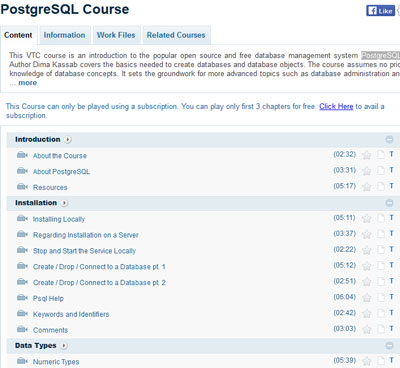Collapse the Data Types section
This screenshot has height=368, width=400.
pos(389,346)
